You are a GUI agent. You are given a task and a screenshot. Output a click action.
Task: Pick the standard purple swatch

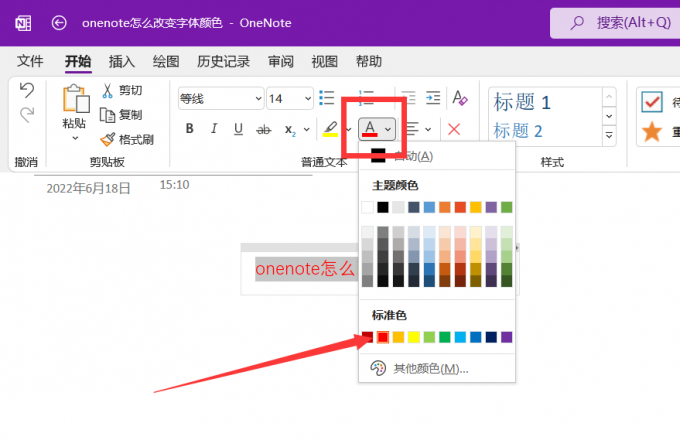[507, 337]
